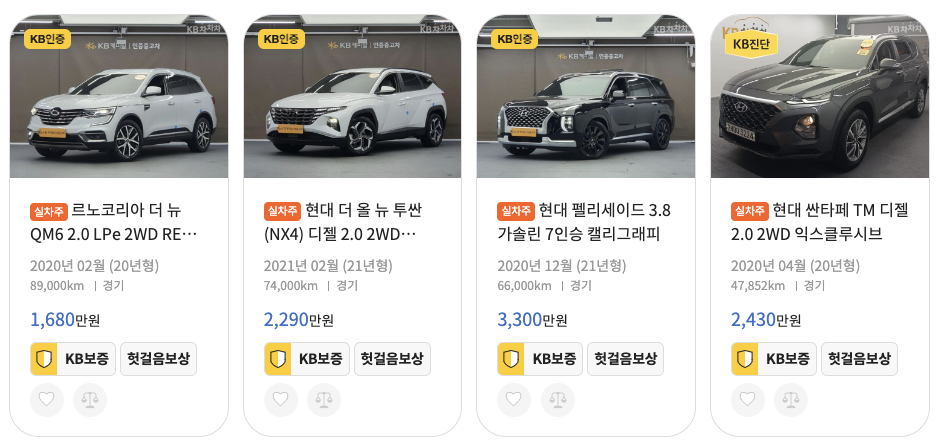The width and height of the screenshot is (942, 444).
Task: Add QM6 to compare using scale icon
Action: [90, 400]
